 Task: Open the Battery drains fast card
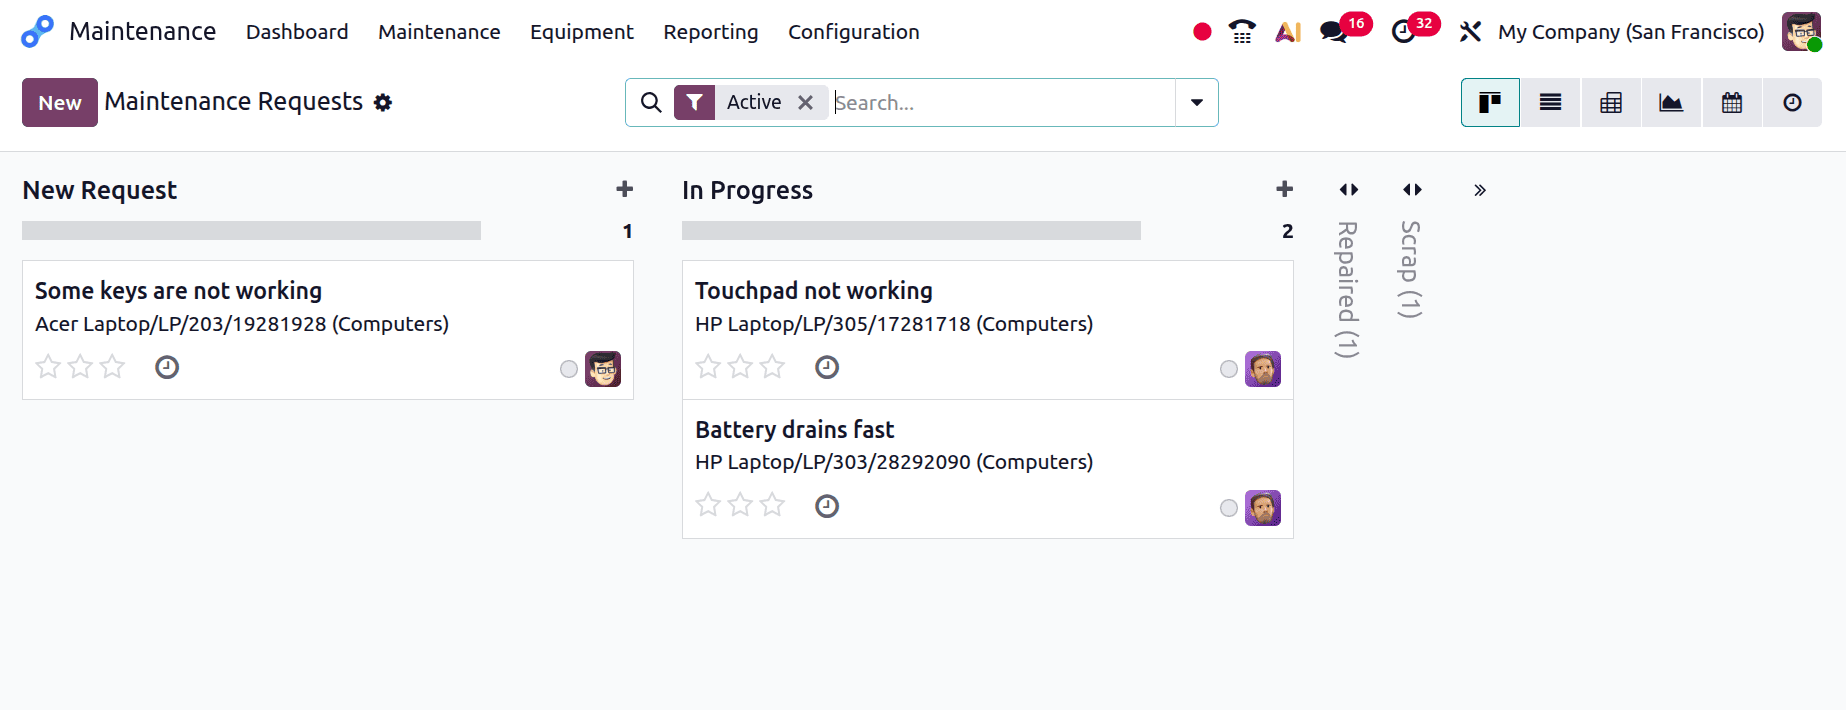click(x=988, y=469)
